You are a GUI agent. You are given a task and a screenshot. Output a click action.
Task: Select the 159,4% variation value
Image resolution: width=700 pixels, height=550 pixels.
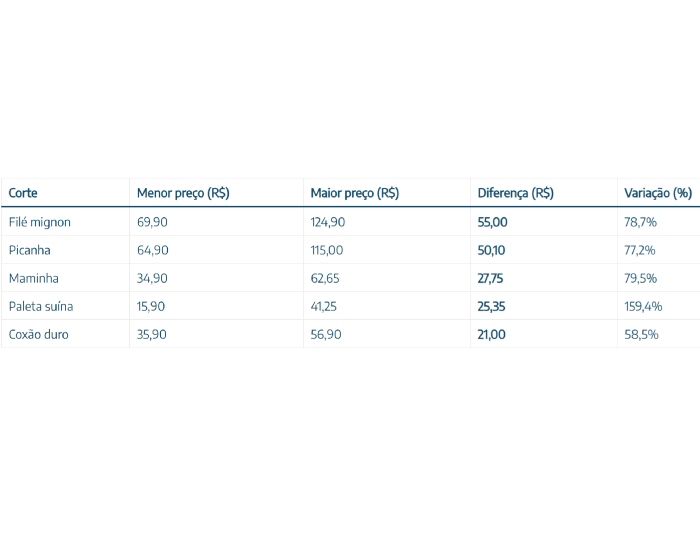coord(643,306)
